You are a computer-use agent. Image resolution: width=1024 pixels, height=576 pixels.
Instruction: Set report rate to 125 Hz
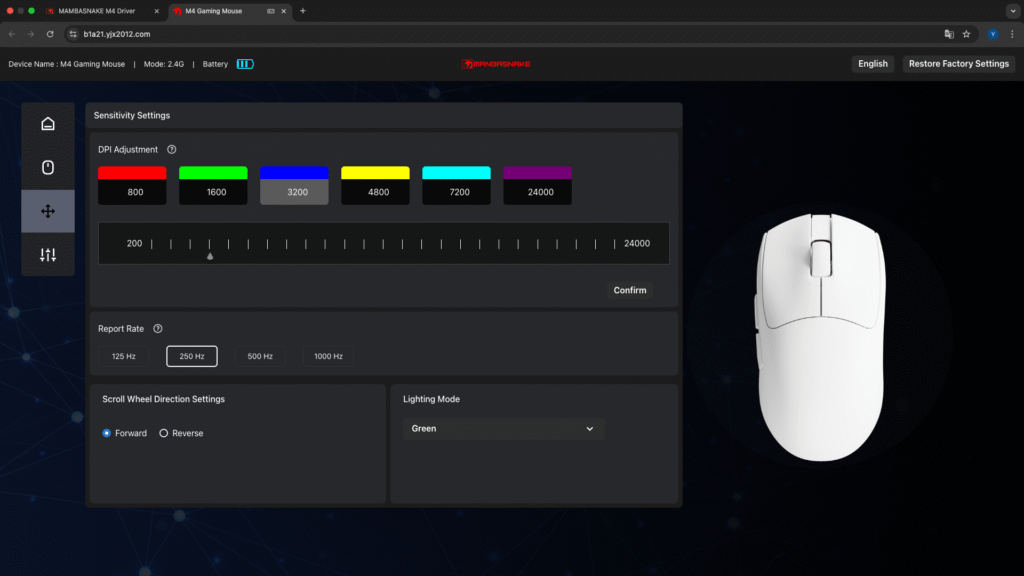[x=123, y=356]
